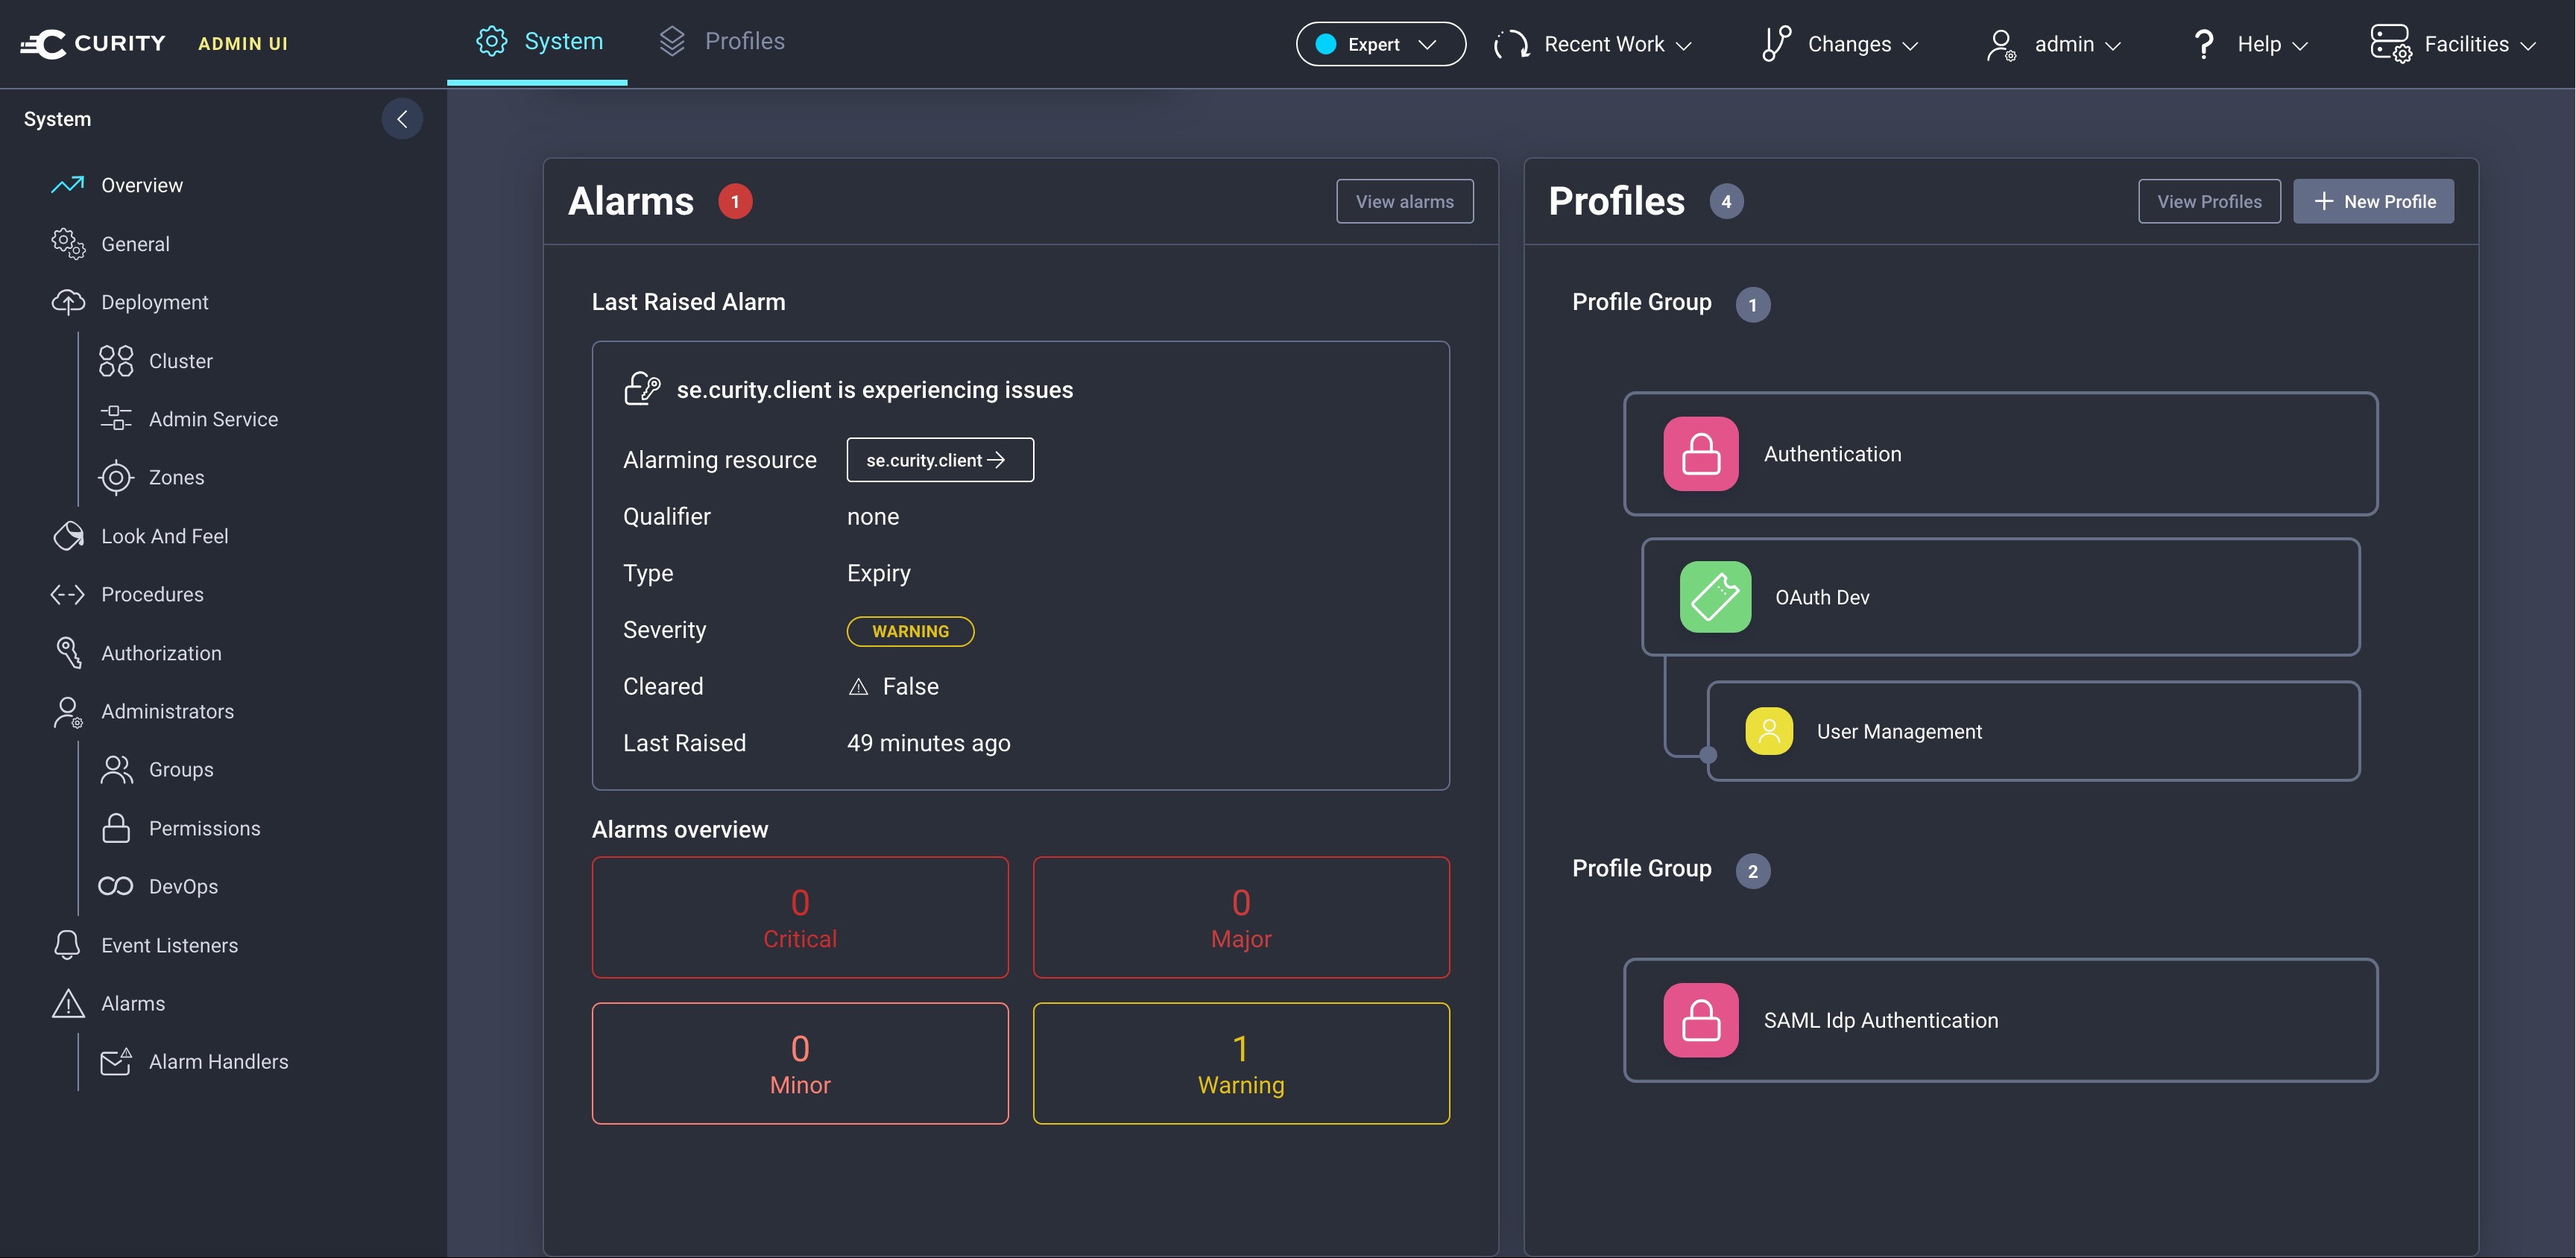Click the Overview trend-line icon in sidebar

coord(68,185)
